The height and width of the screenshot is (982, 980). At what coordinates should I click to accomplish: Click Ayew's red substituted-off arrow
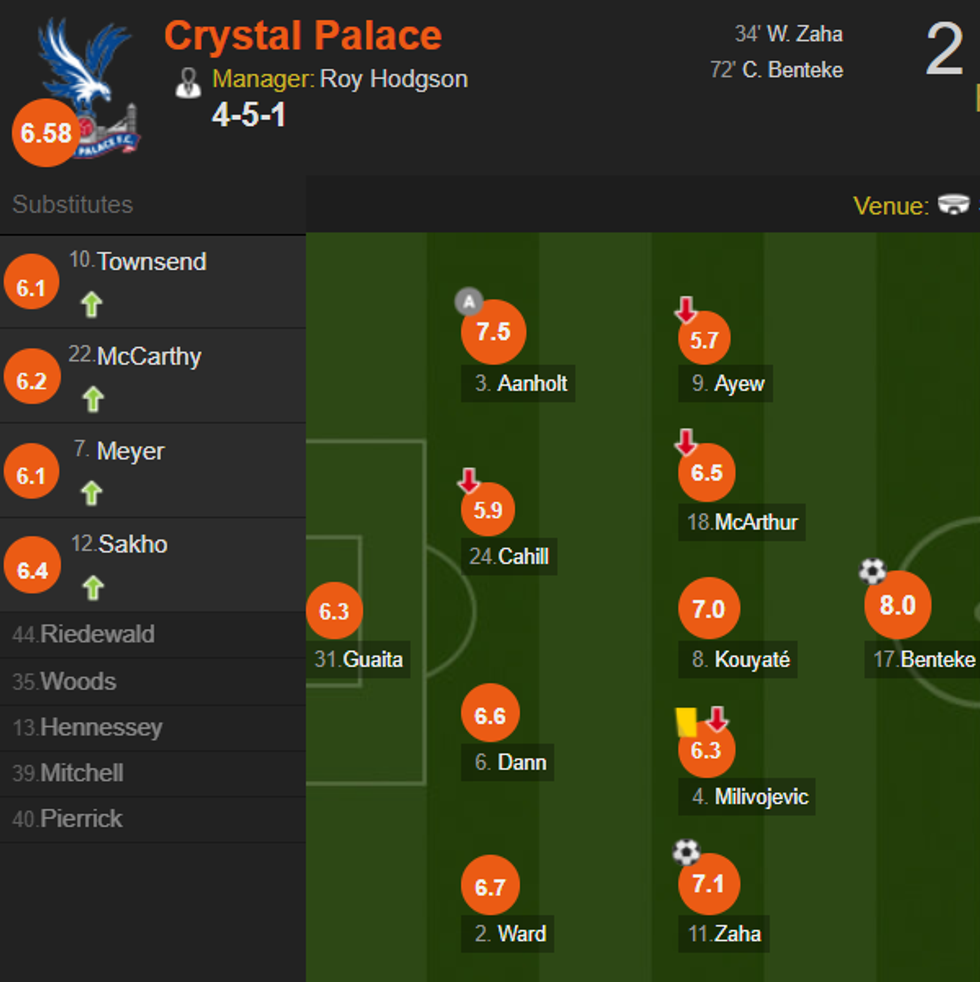(686, 310)
